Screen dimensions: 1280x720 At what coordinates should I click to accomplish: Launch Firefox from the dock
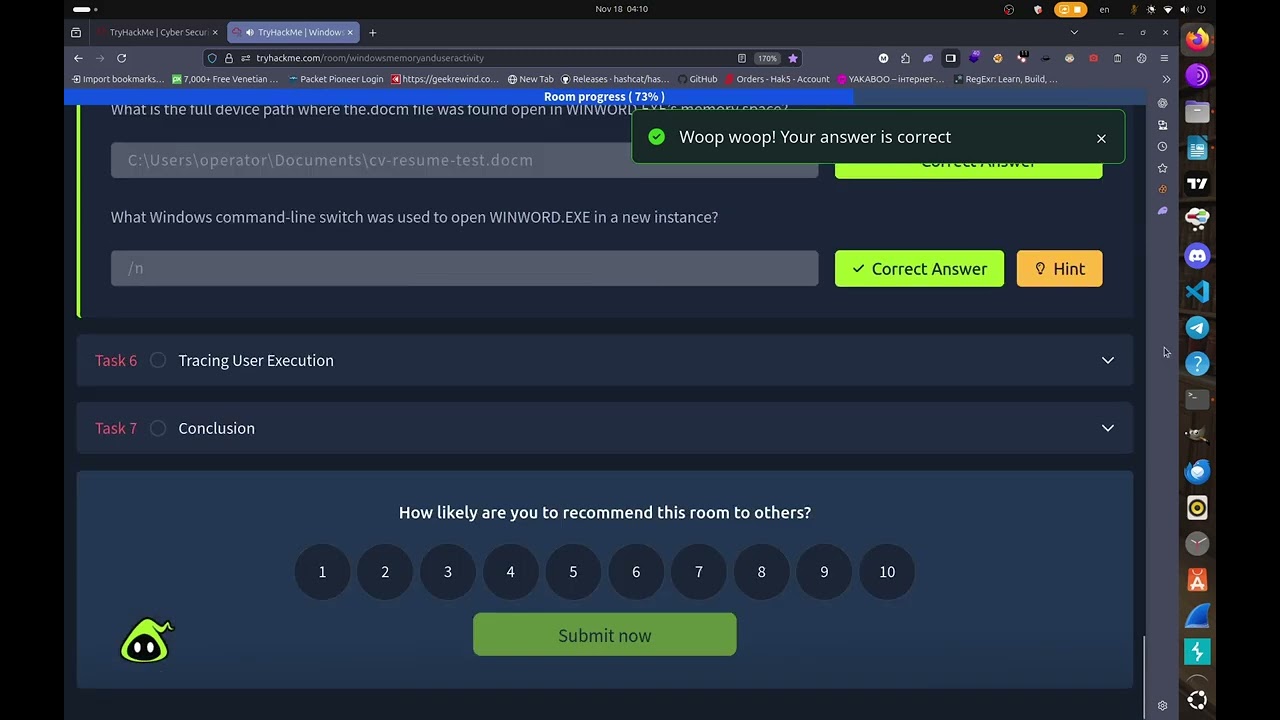click(x=1197, y=40)
